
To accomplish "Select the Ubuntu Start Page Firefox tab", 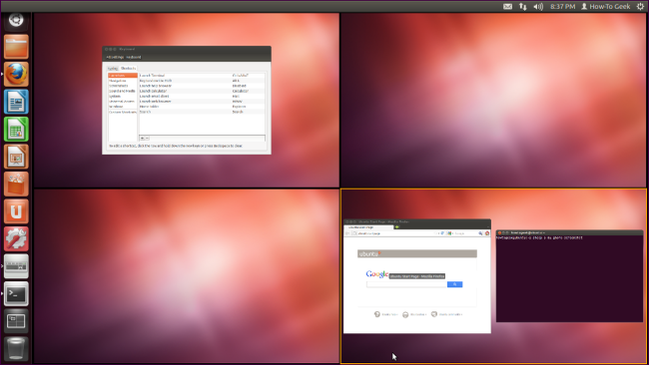I will 368,227.
